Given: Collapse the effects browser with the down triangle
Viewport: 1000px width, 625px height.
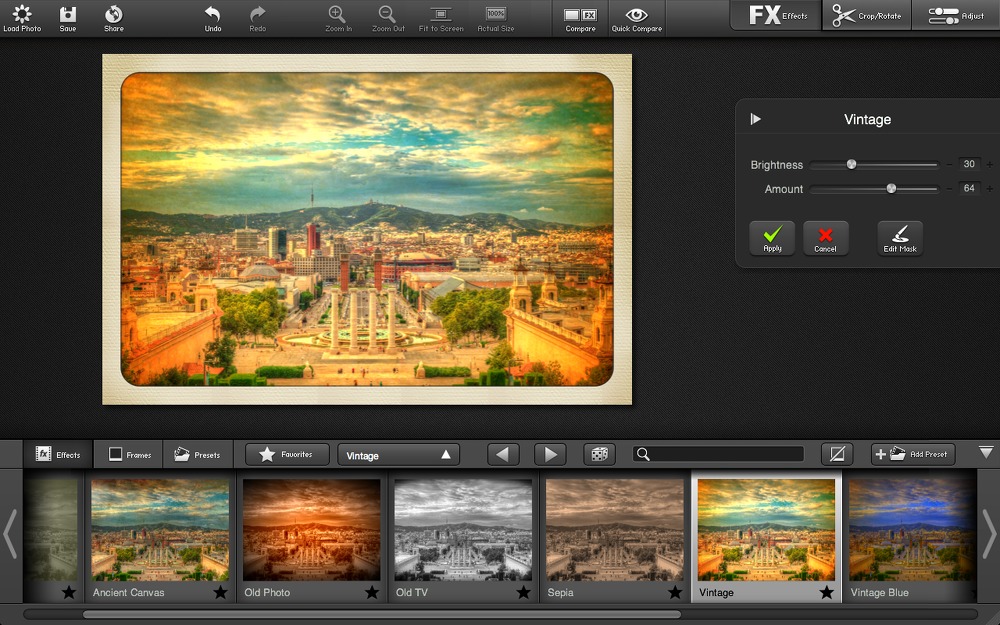Looking at the screenshot, I should pyautogui.click(x=986, y=452).
